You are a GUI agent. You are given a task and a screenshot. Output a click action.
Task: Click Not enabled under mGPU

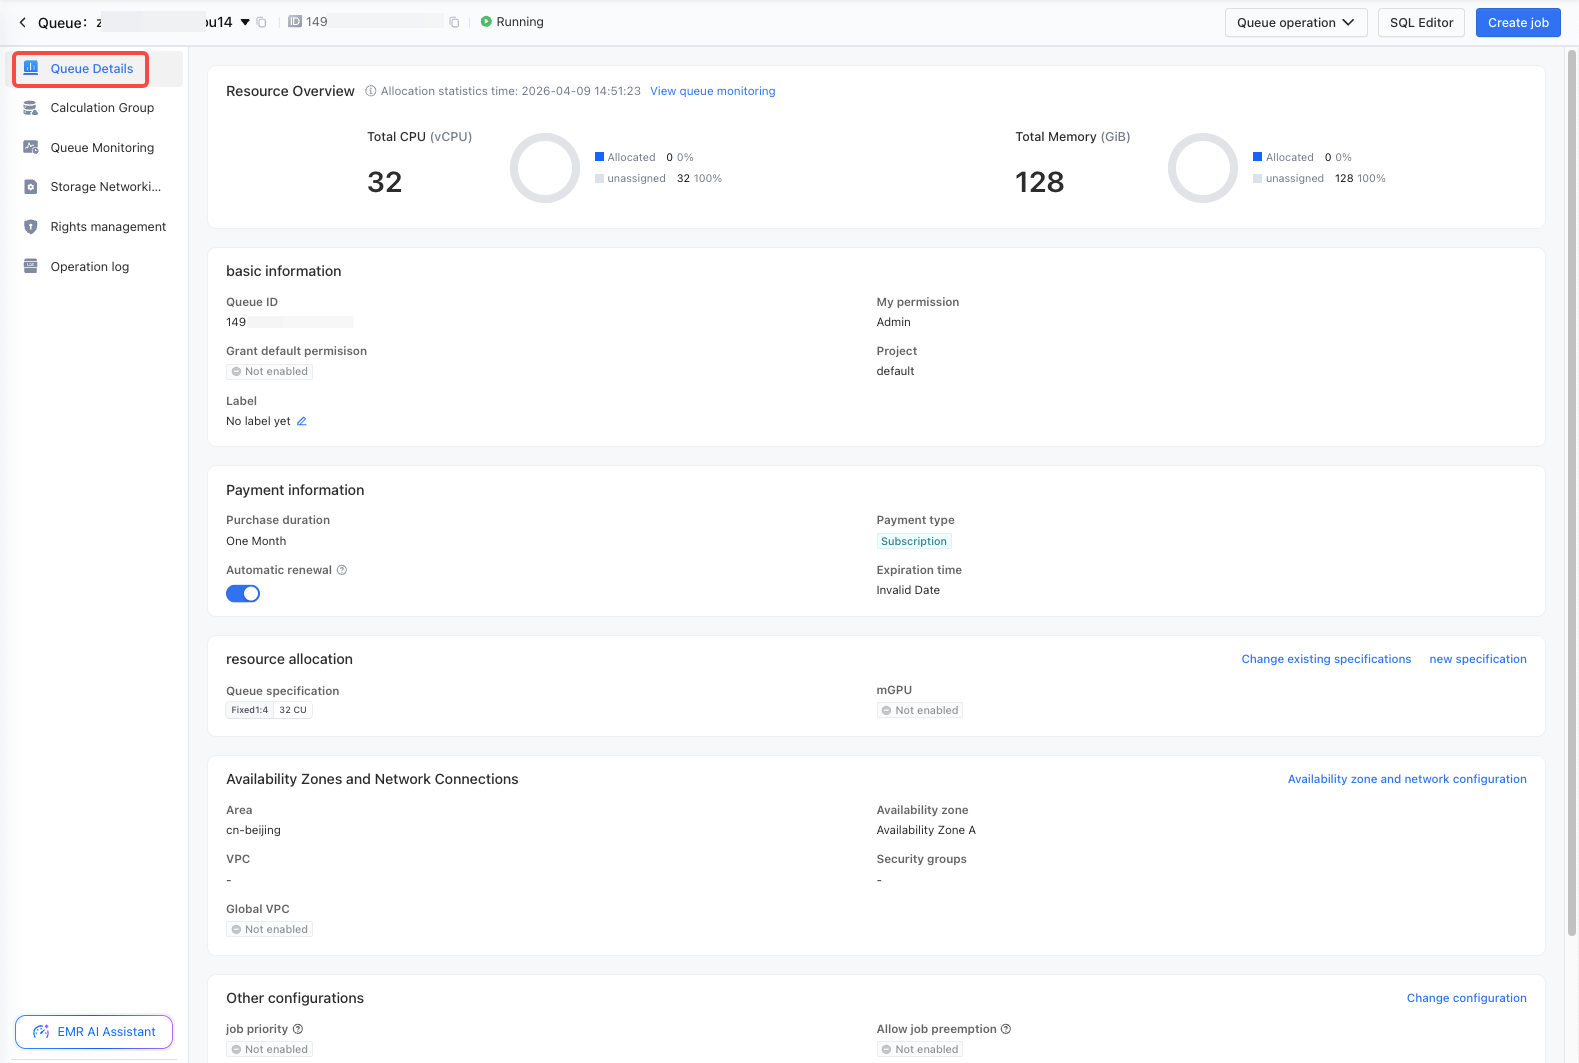920,710
